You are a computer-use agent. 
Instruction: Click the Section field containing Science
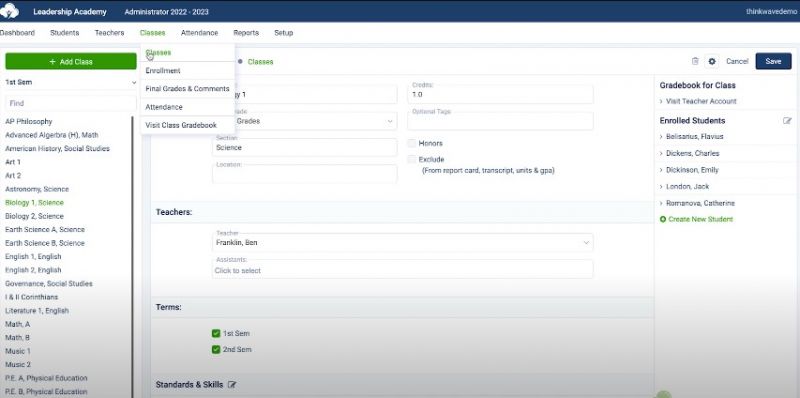click(305, 147)
